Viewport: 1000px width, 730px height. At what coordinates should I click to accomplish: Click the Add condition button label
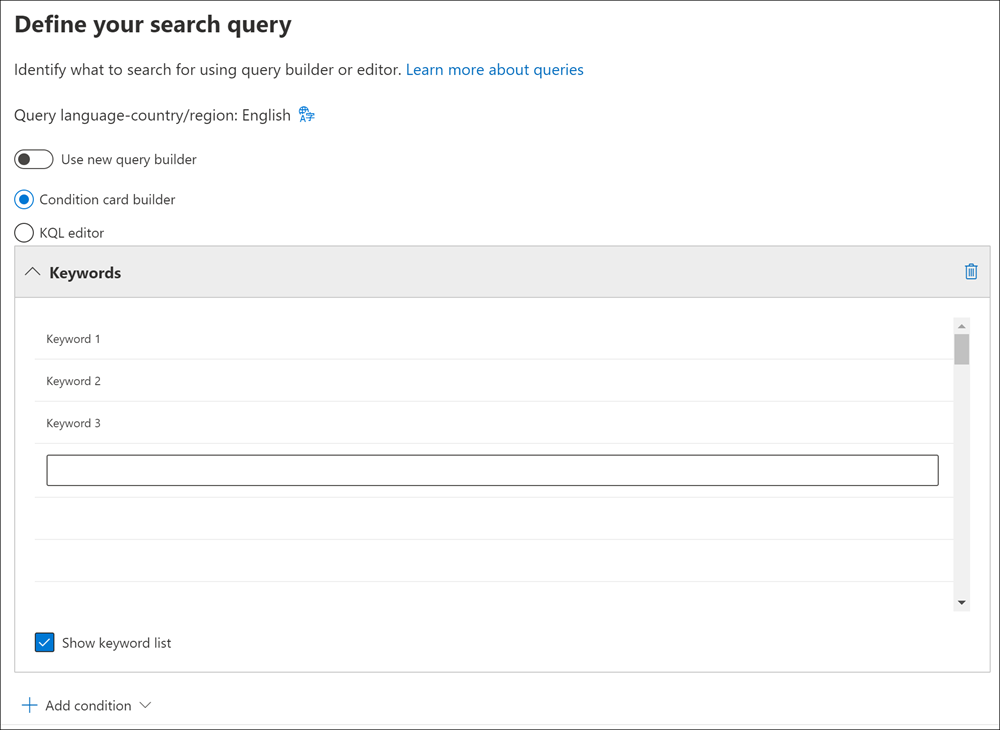tap(88, 705)
